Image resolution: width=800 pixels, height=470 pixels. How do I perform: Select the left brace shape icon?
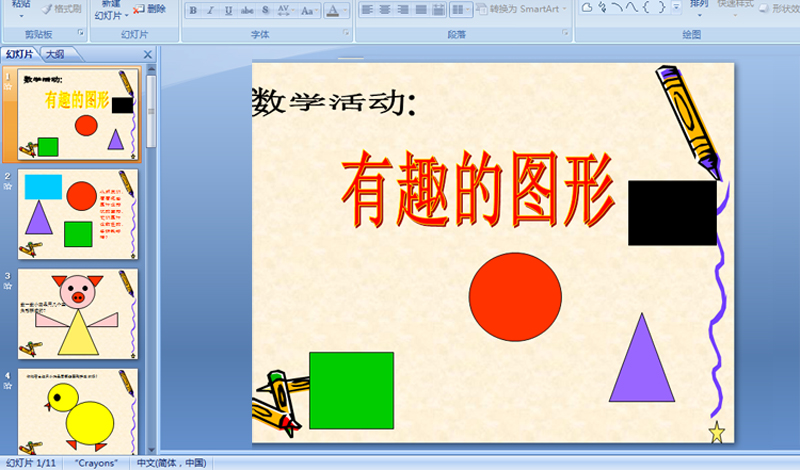646,7
